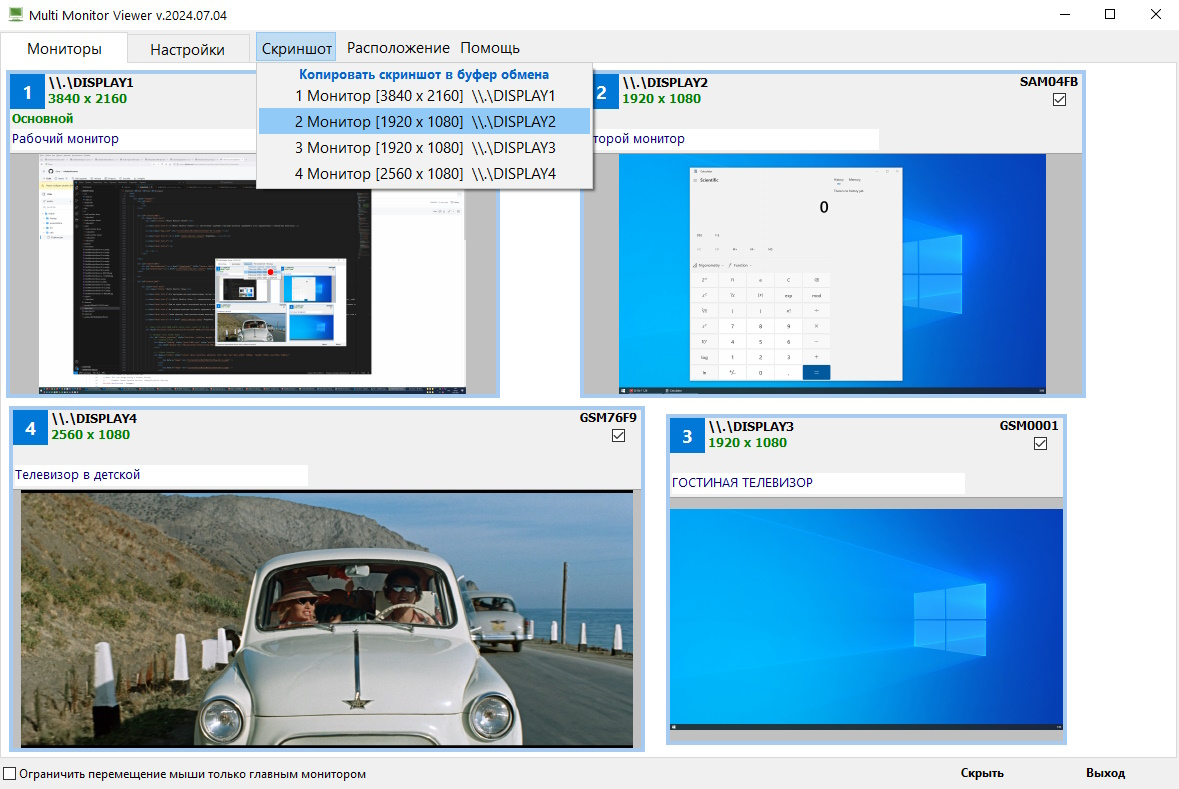Click the blue number 3 monitor badge

(x=687, y=436)
